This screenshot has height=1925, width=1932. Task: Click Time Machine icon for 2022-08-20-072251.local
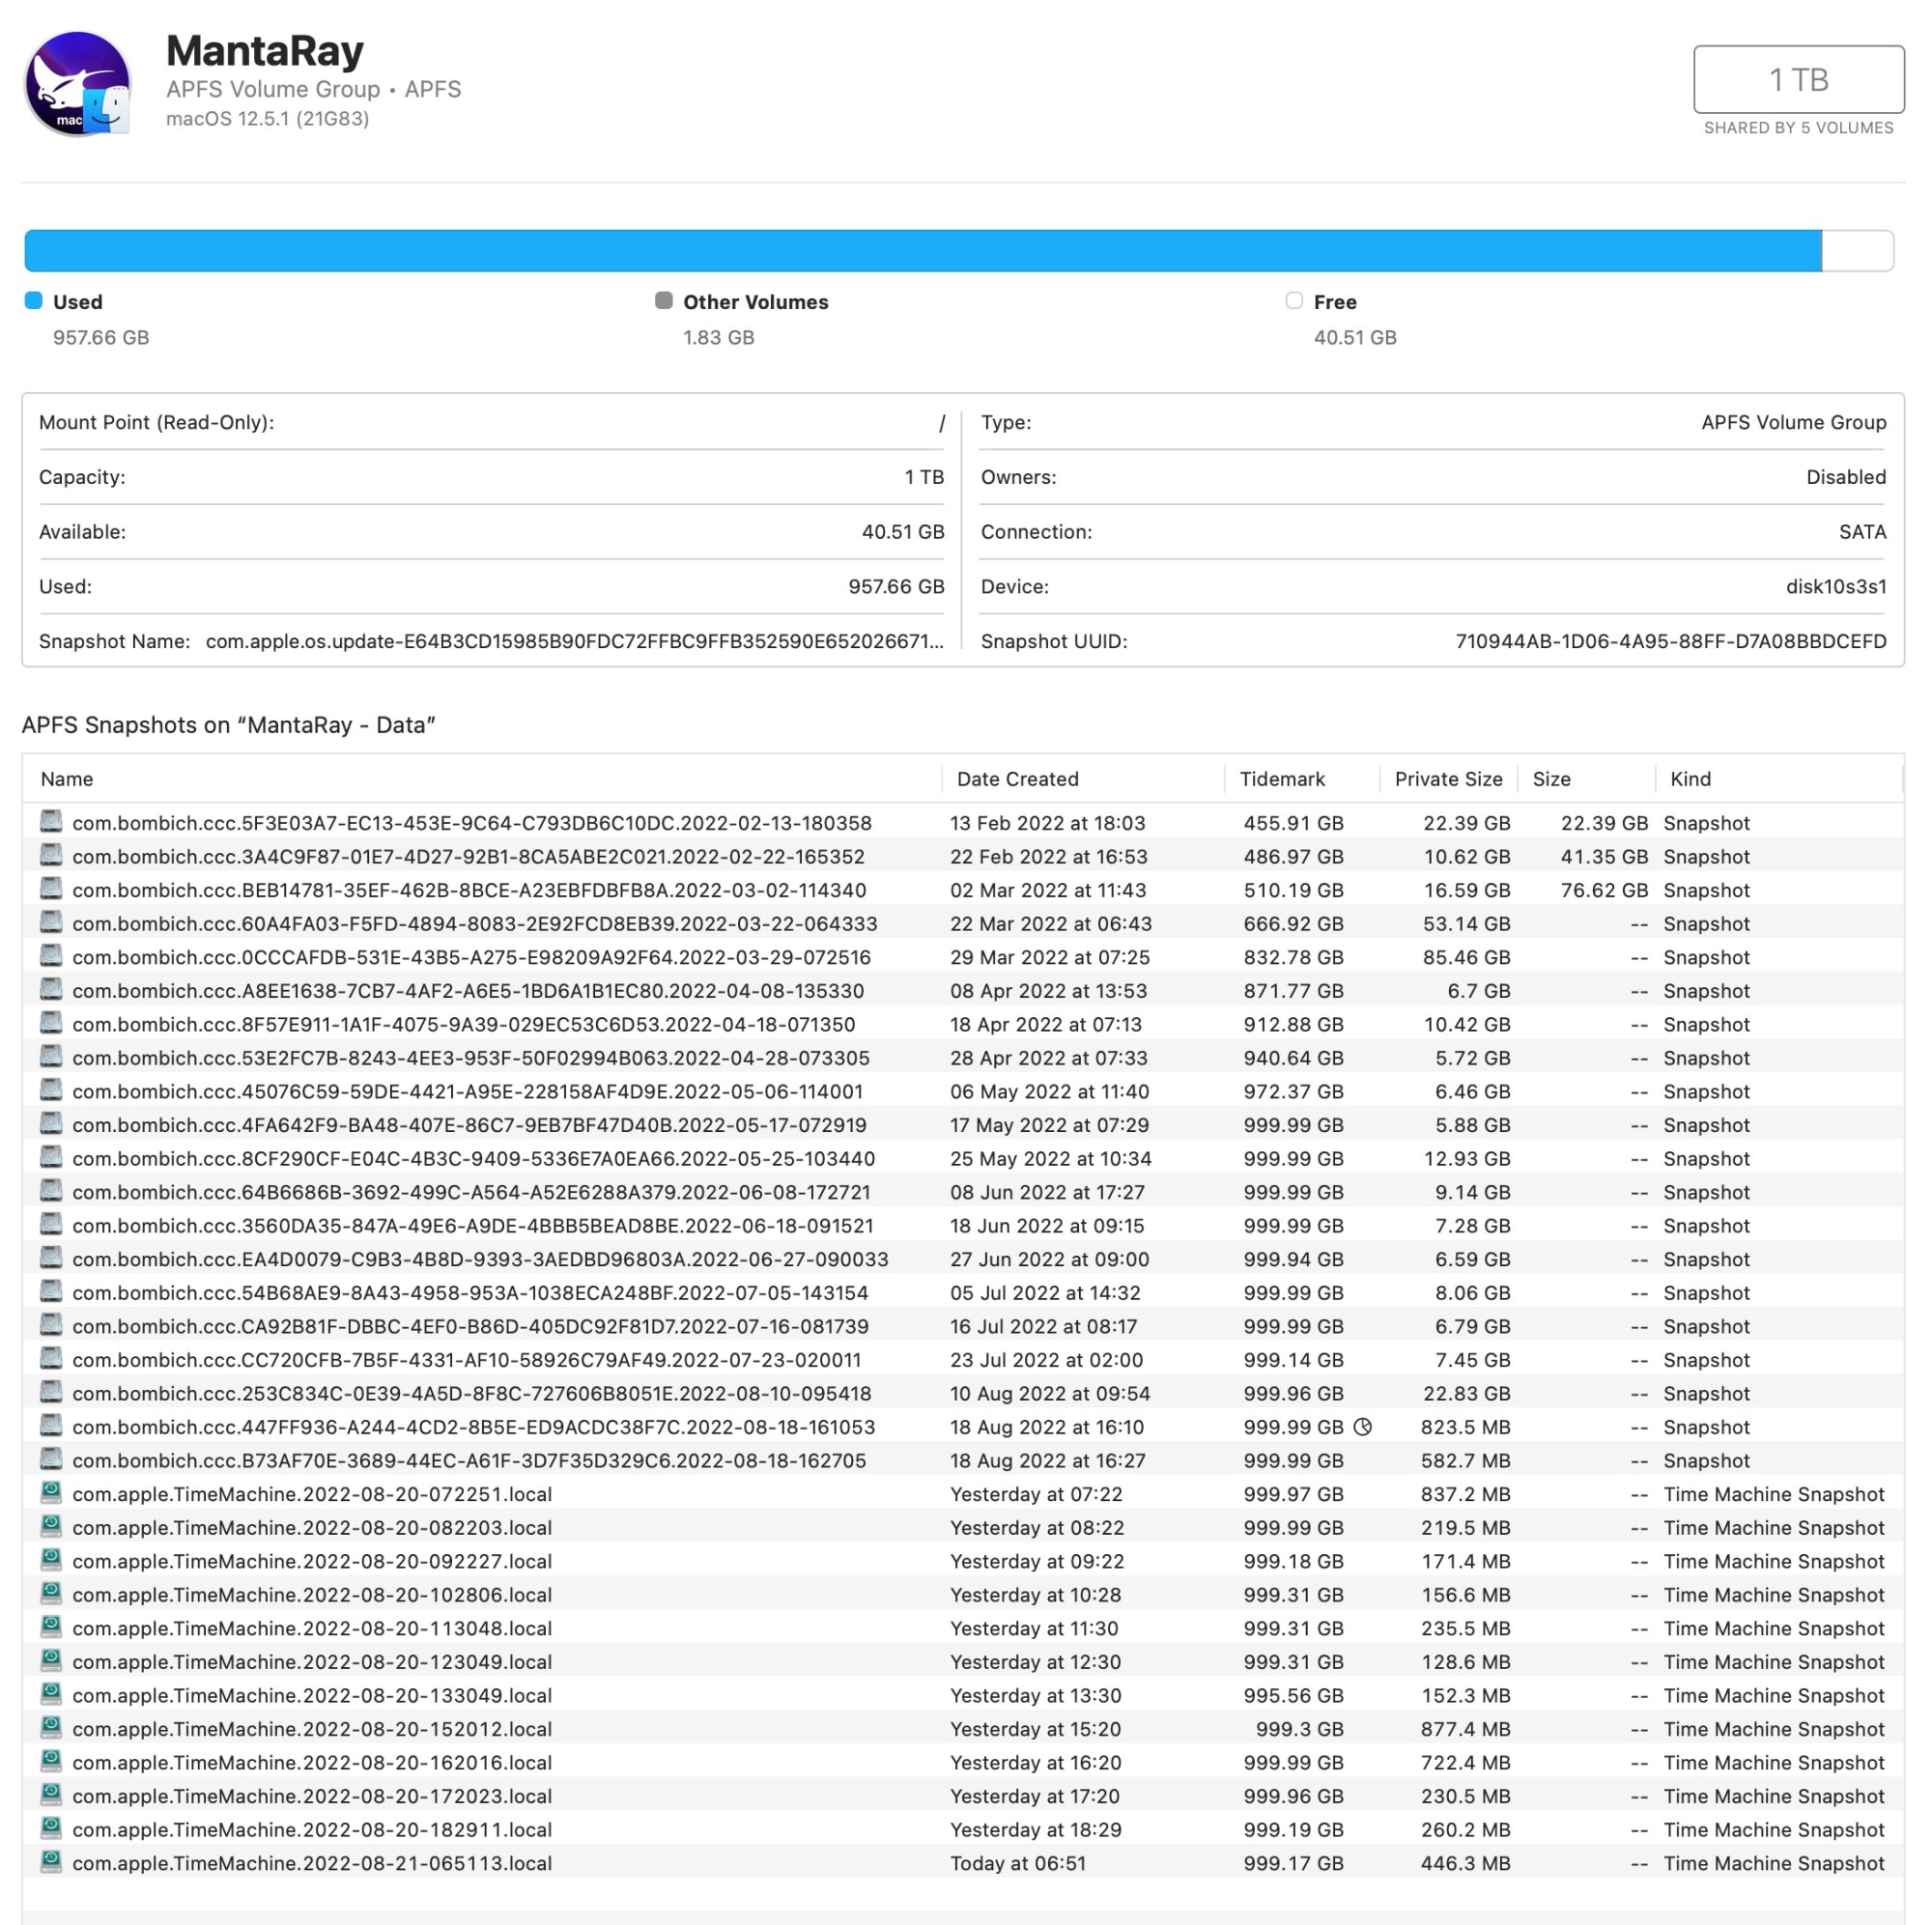point(51,1493)
